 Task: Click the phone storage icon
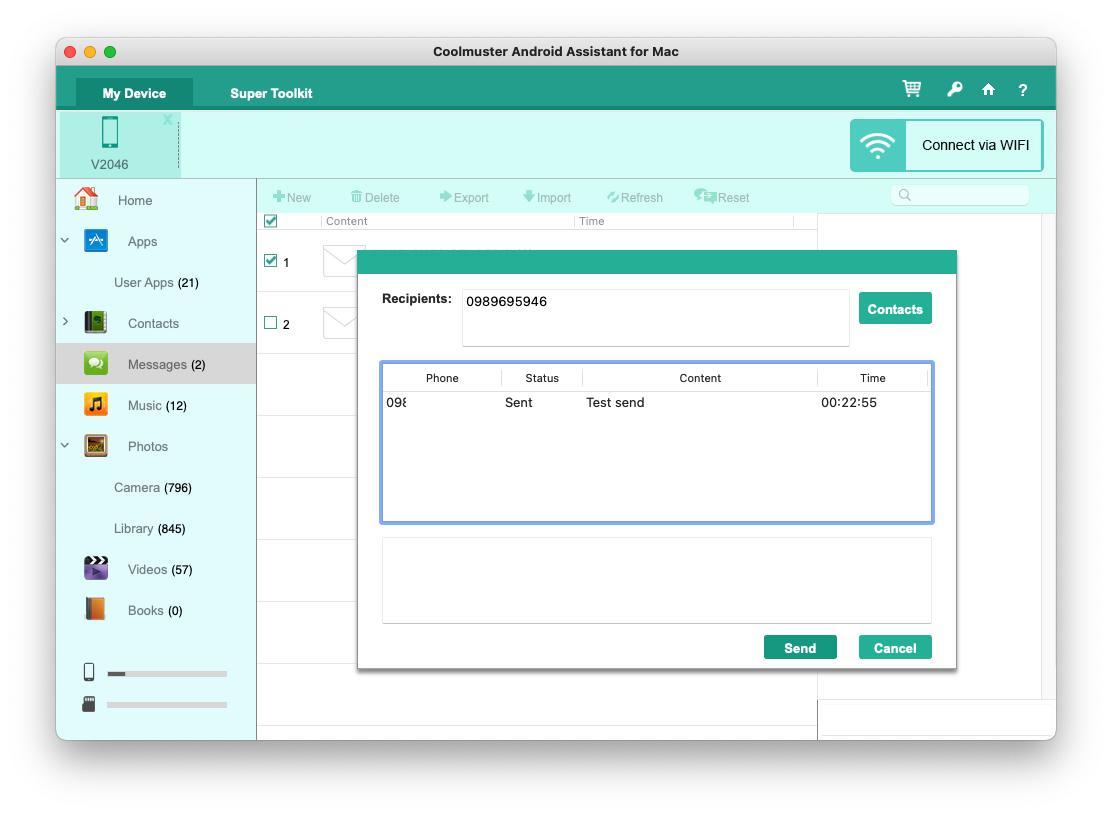(89, 671)
